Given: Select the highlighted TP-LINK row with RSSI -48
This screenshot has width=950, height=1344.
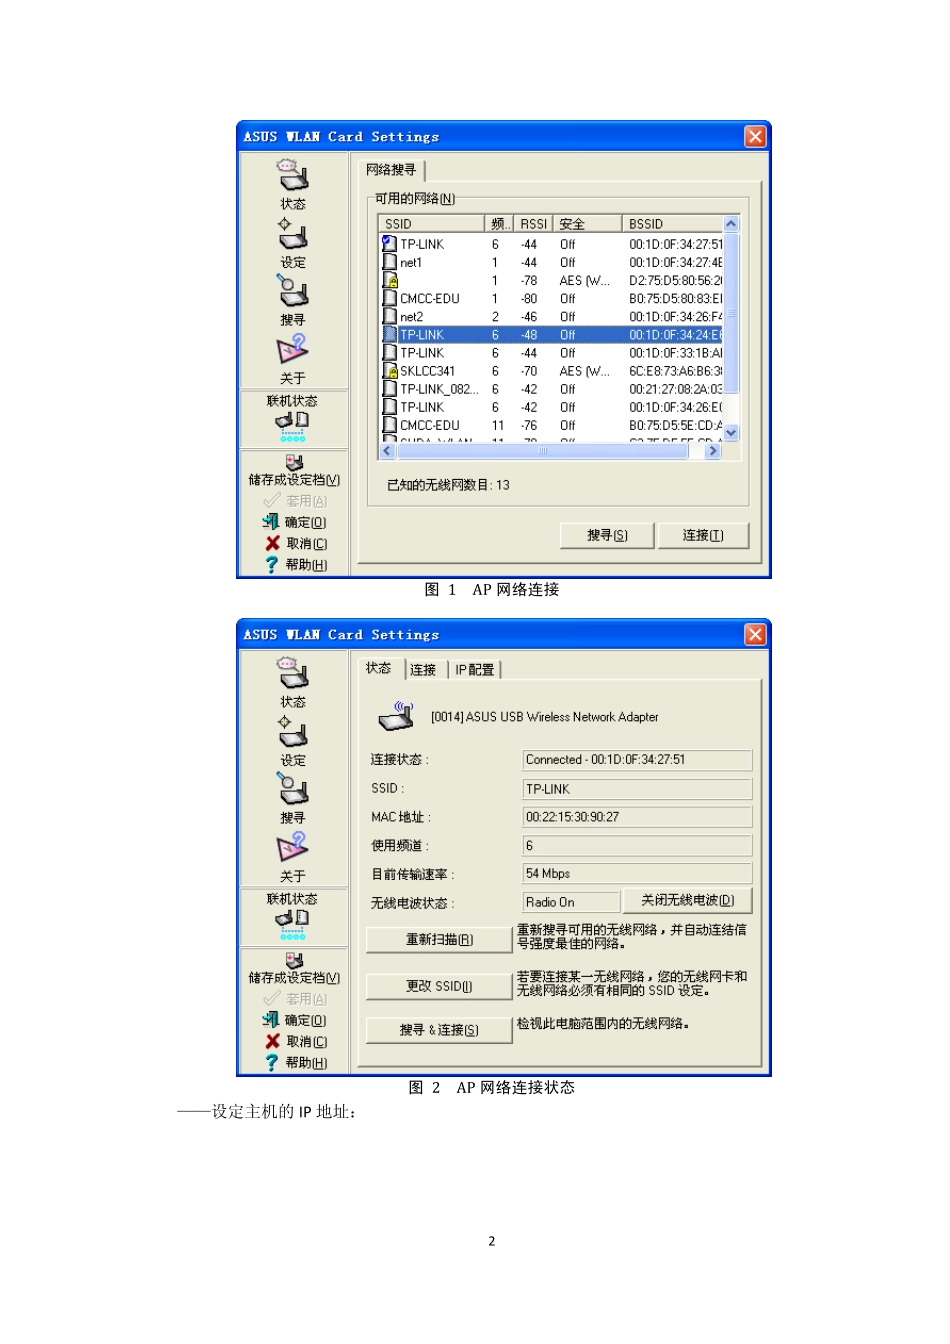Looking at the screenshot, I should click(551, 335).
